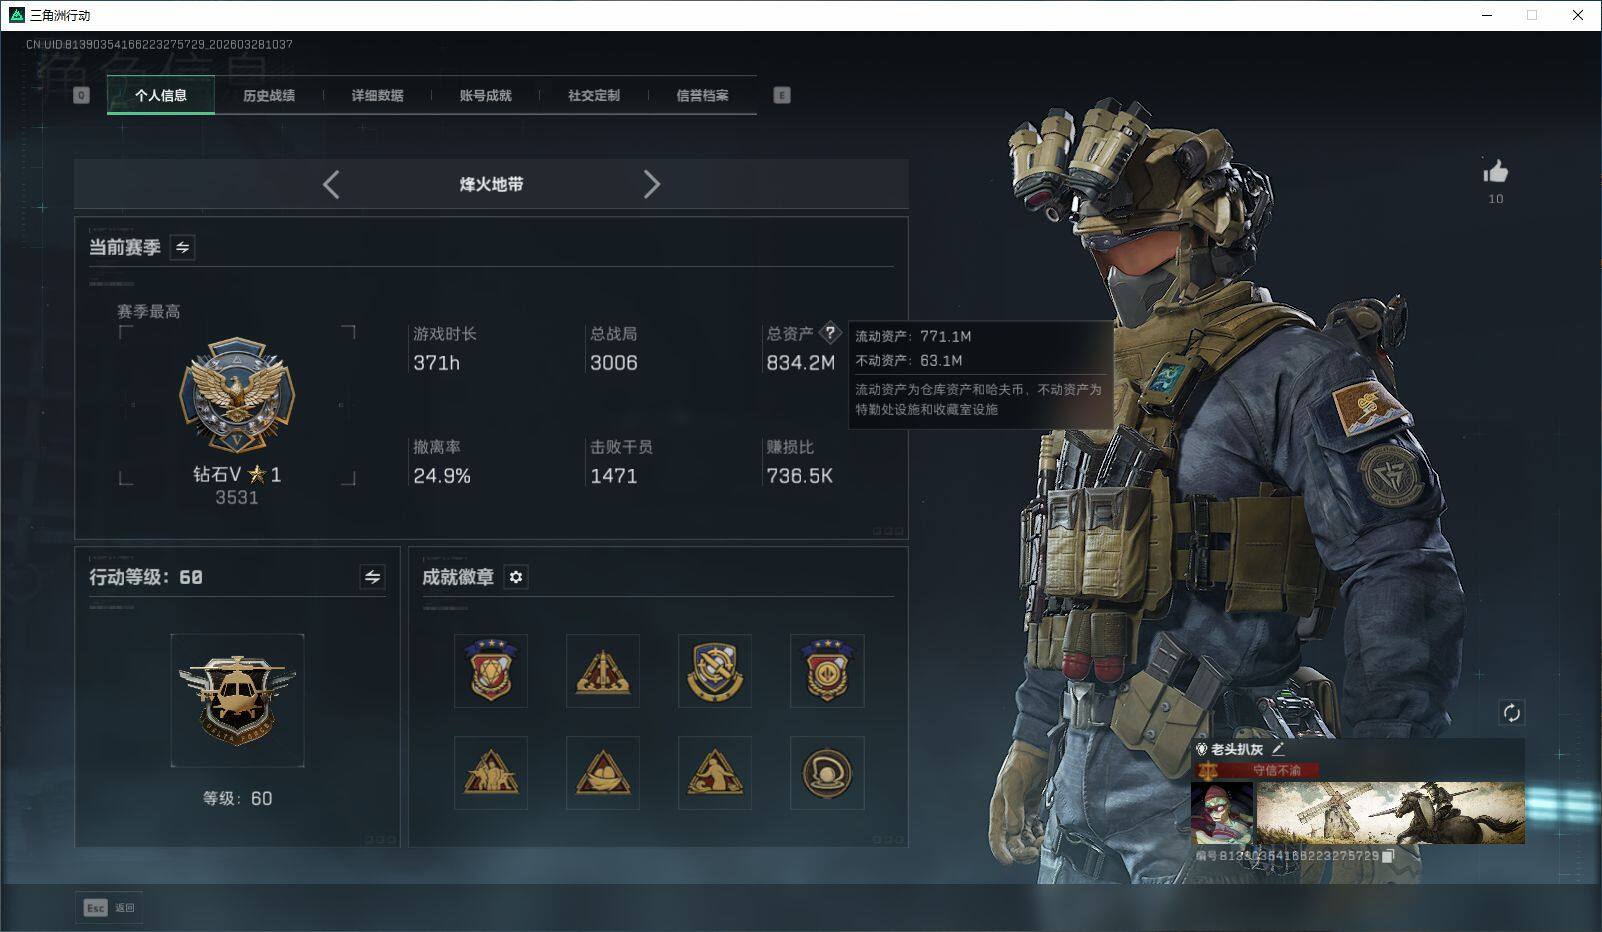Open the 详细数据 tab
The image size is (1602, 932).
point(377,95)
